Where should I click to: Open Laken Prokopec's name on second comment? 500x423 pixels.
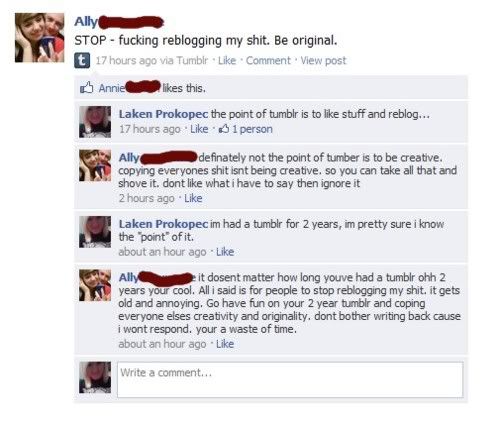[163, 224]
